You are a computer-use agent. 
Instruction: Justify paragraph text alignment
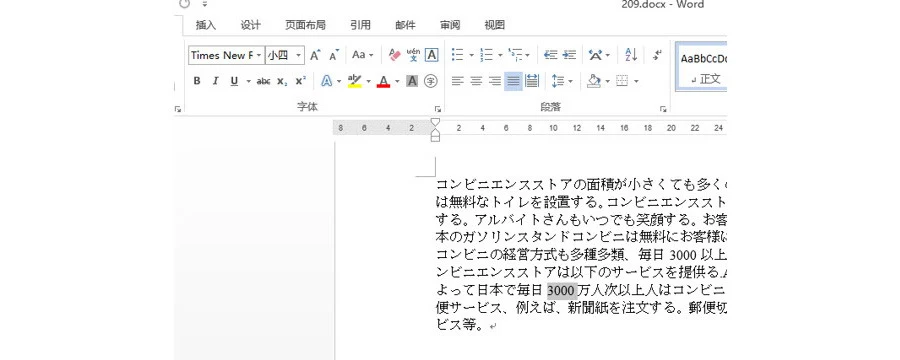(x=513, y=82)
